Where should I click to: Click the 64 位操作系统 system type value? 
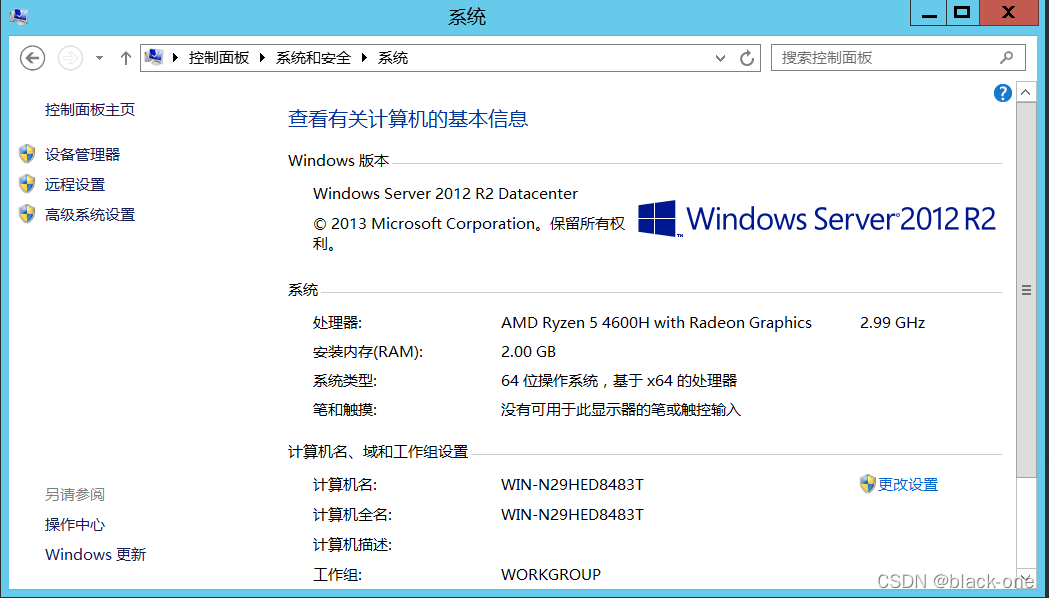(619, 381)
